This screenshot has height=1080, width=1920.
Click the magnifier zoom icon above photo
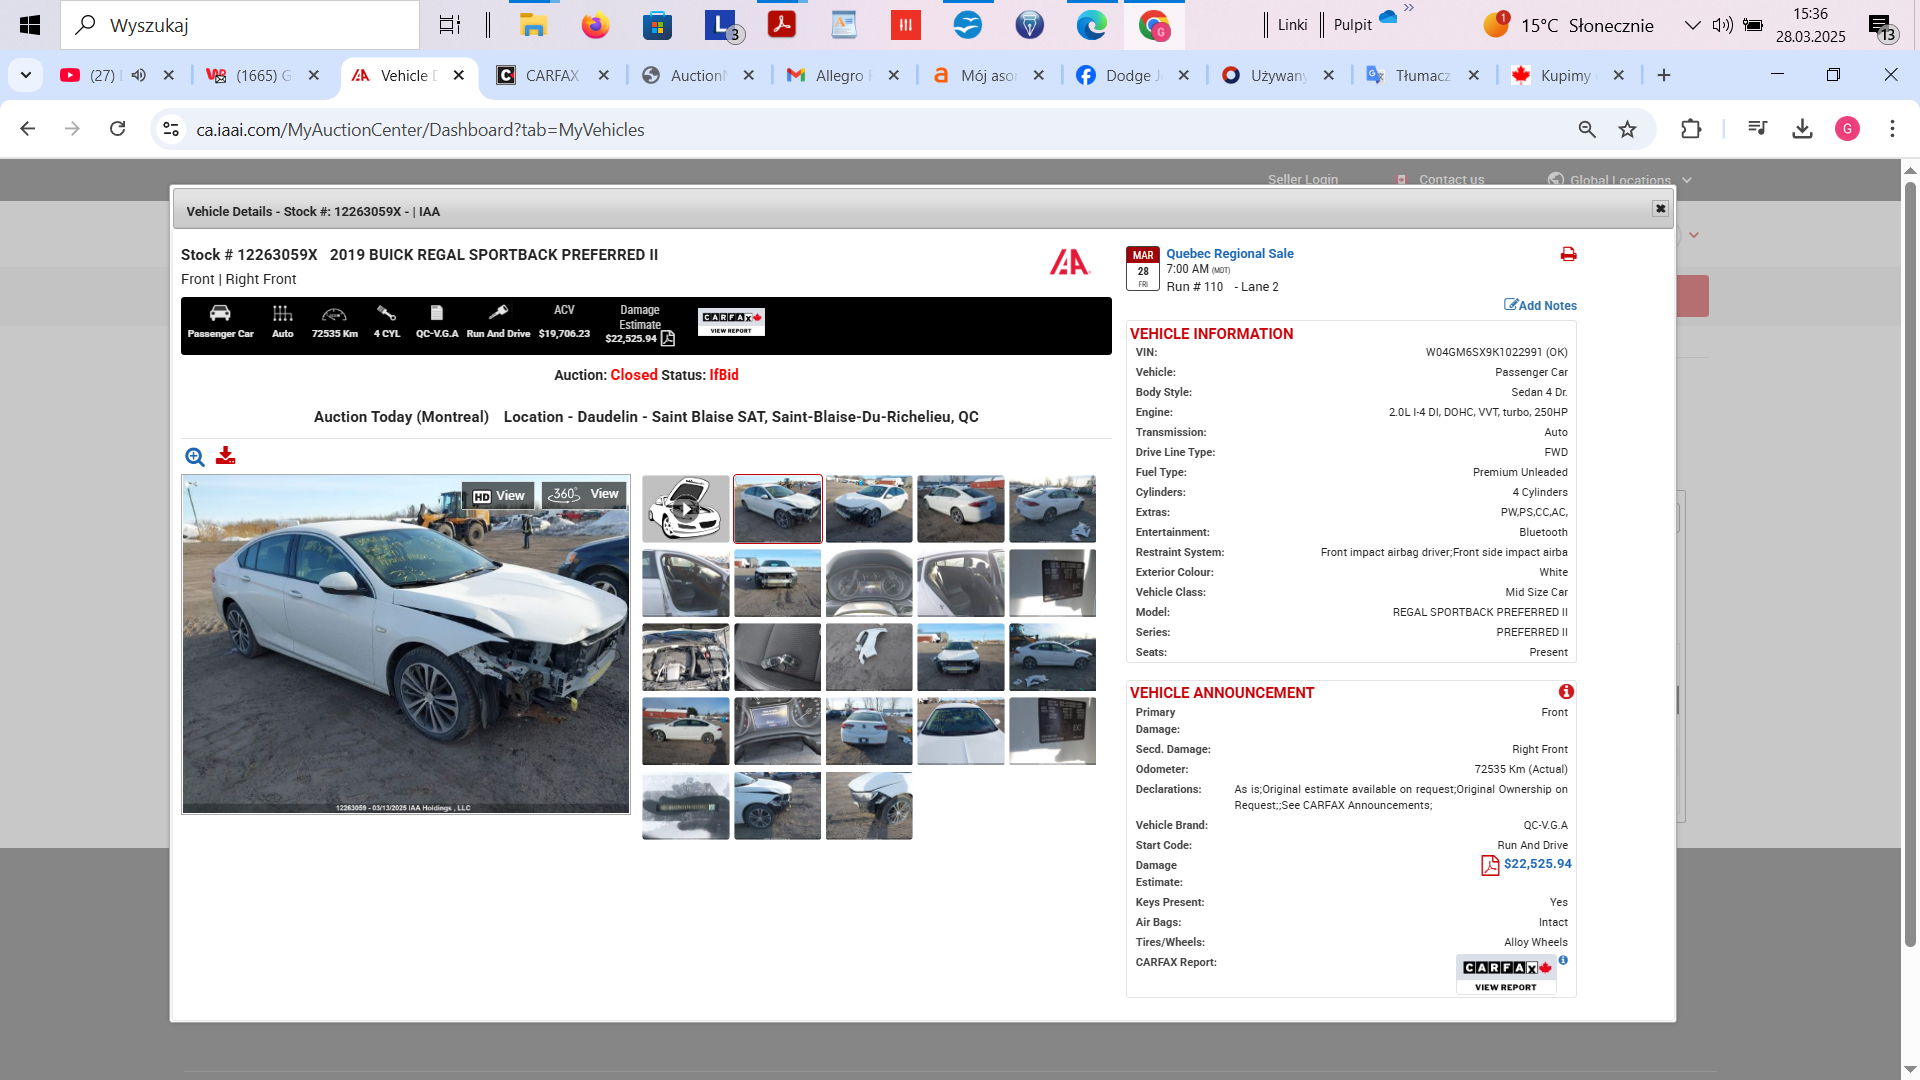point(195,457)
